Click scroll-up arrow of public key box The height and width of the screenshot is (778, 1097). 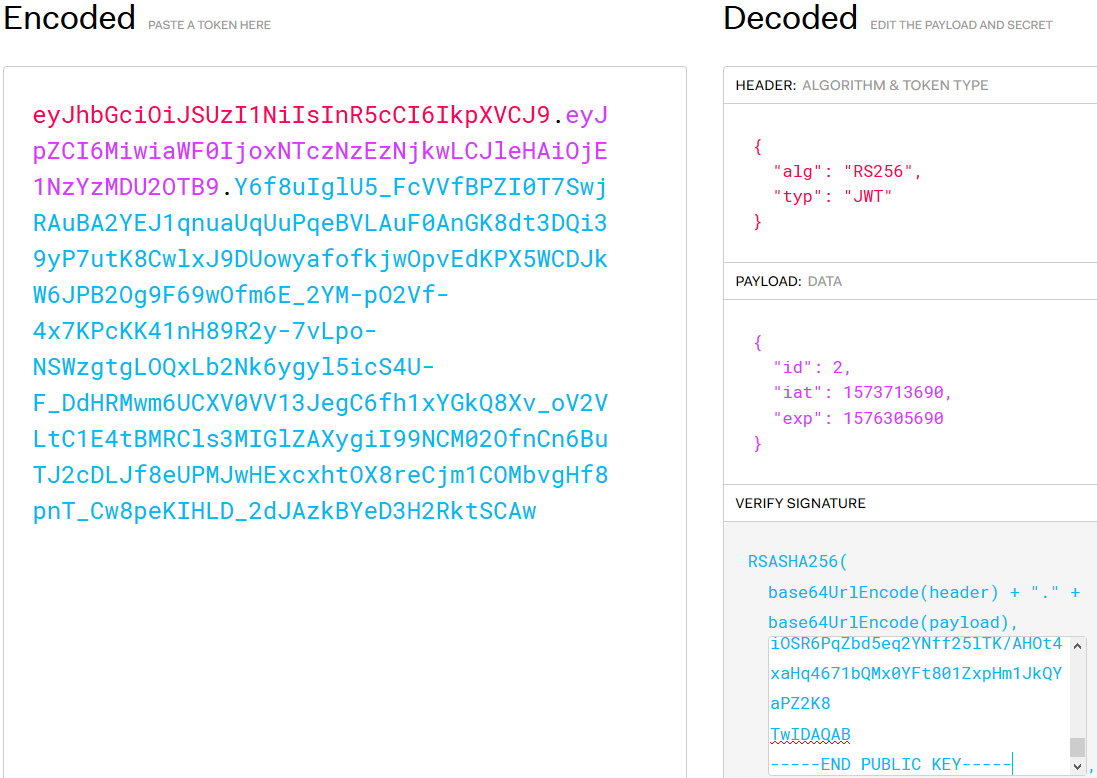click(1077, 646)
